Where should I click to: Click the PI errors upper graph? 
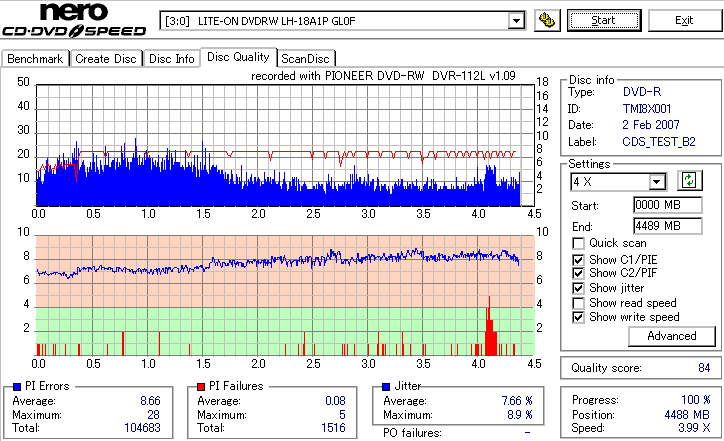point(284,145)
